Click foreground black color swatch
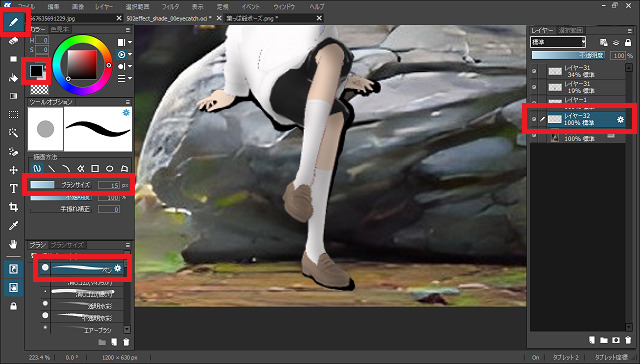640x364 pixels. click(x=36, y=71)
